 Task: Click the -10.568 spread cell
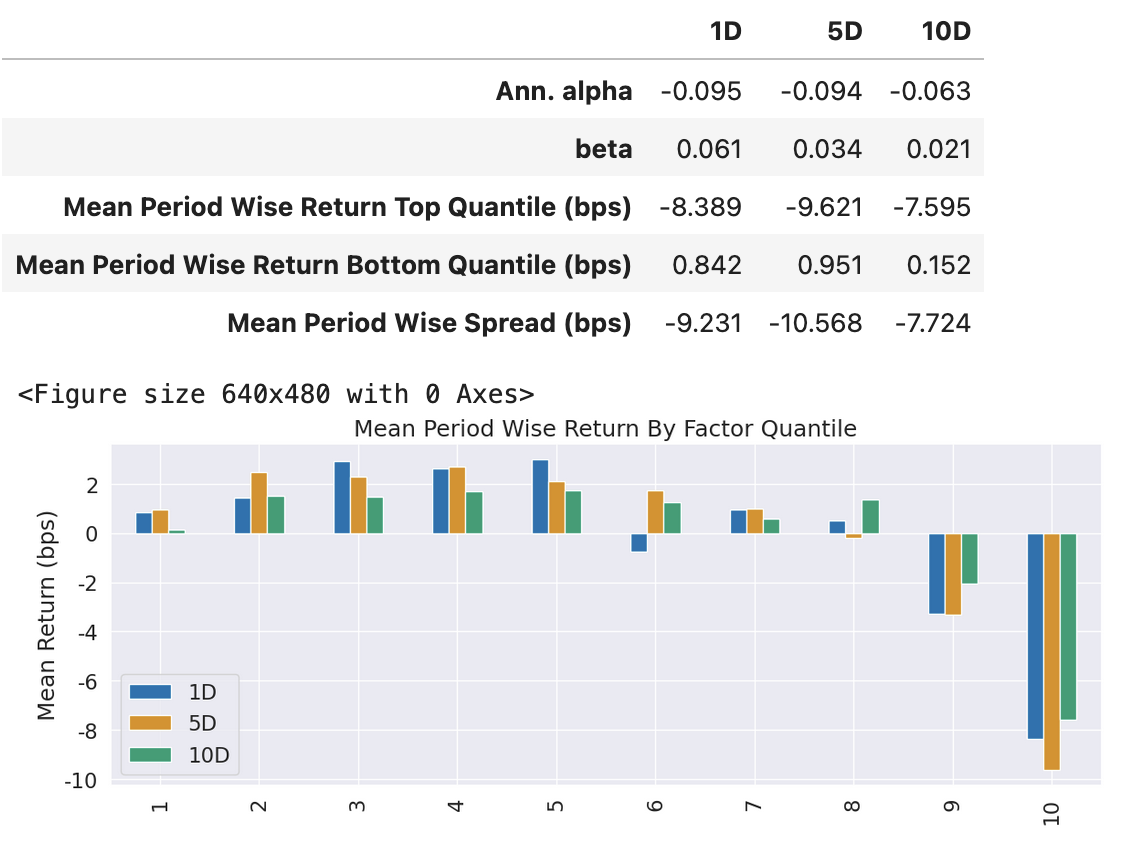[x=815, y=324]
